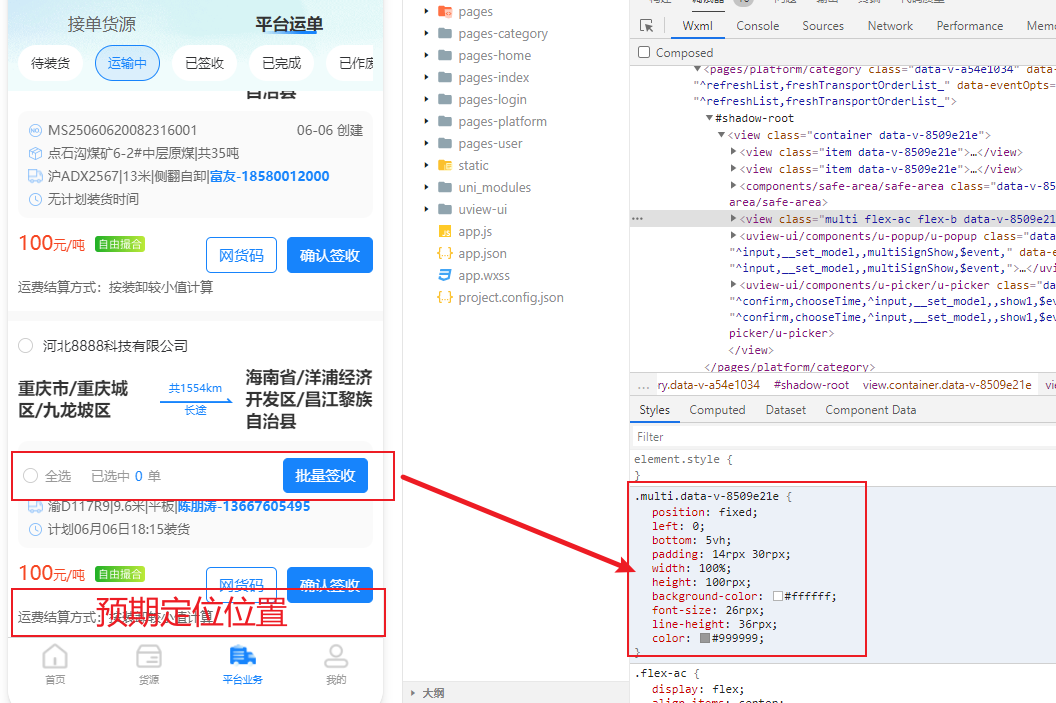Filter orders by 已完成
Viewport: 1056px width, 703px height.
click(x=282, y=63)
